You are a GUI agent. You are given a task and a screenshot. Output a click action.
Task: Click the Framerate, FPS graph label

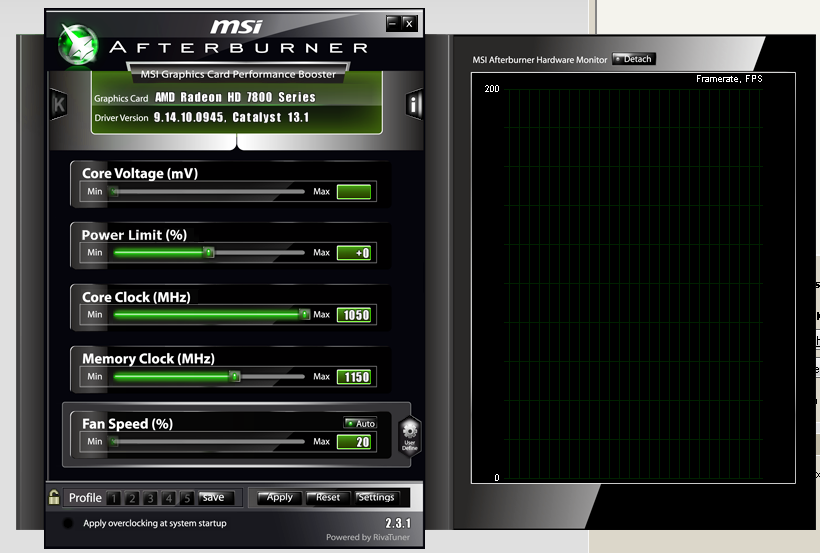(729, 79)
